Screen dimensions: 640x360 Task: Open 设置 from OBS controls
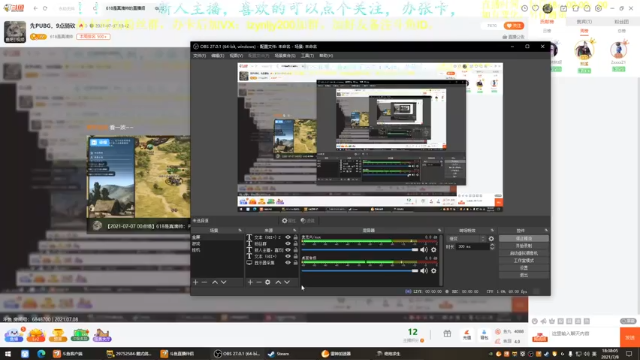pos(524,268)
